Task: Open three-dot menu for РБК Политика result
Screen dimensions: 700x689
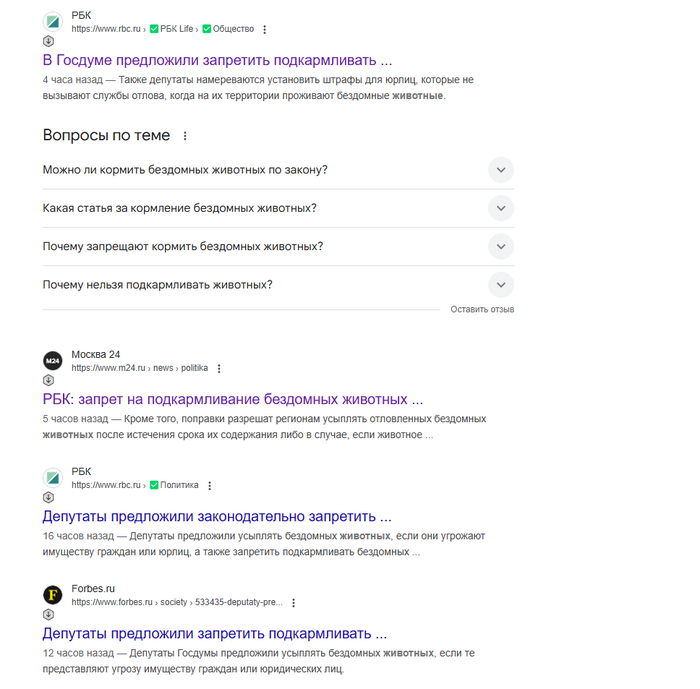Action: (209, 486)
